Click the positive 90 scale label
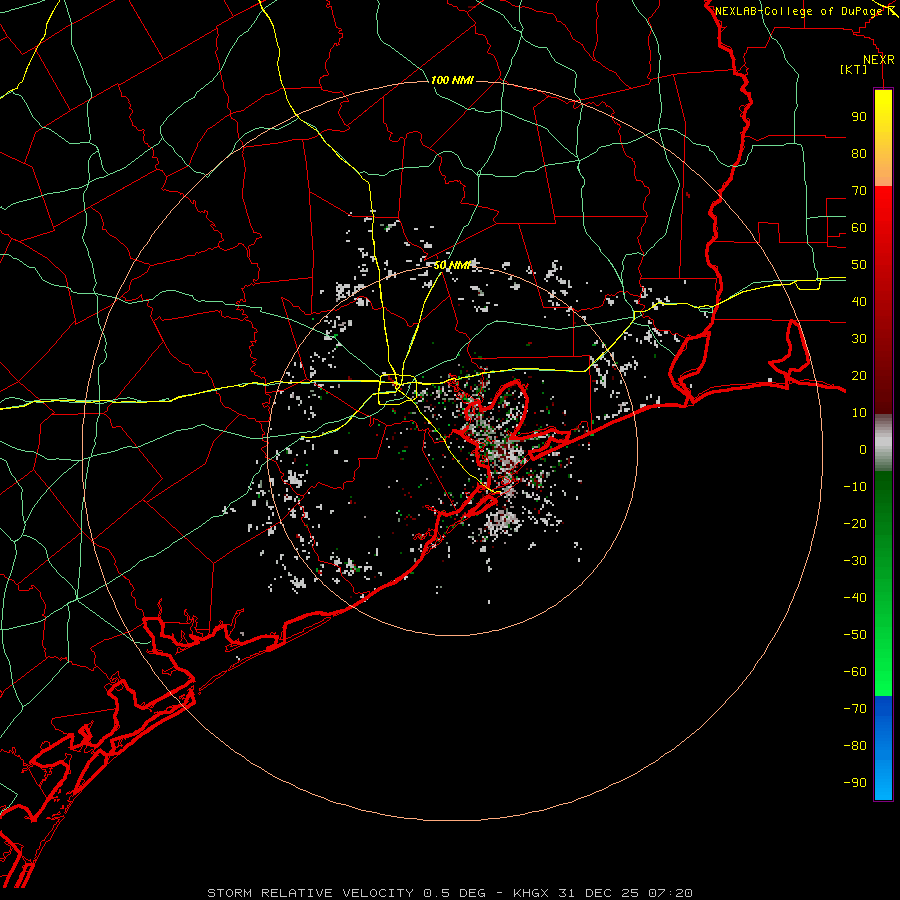 coord(859,117)
